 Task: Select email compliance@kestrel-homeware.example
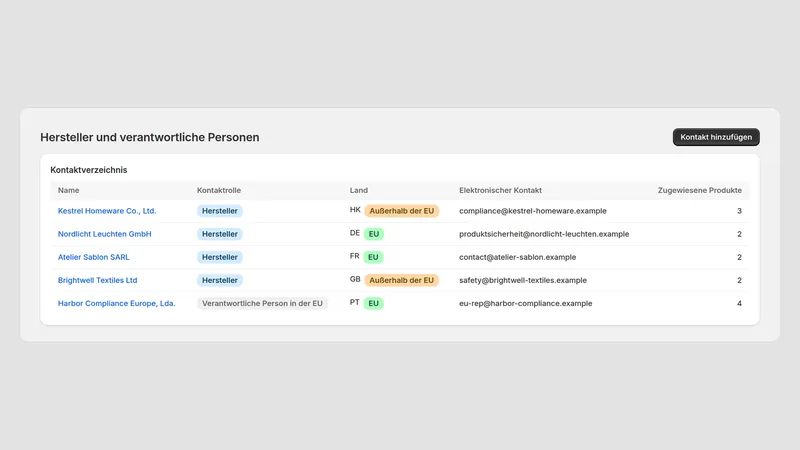(x=533, y=211)
